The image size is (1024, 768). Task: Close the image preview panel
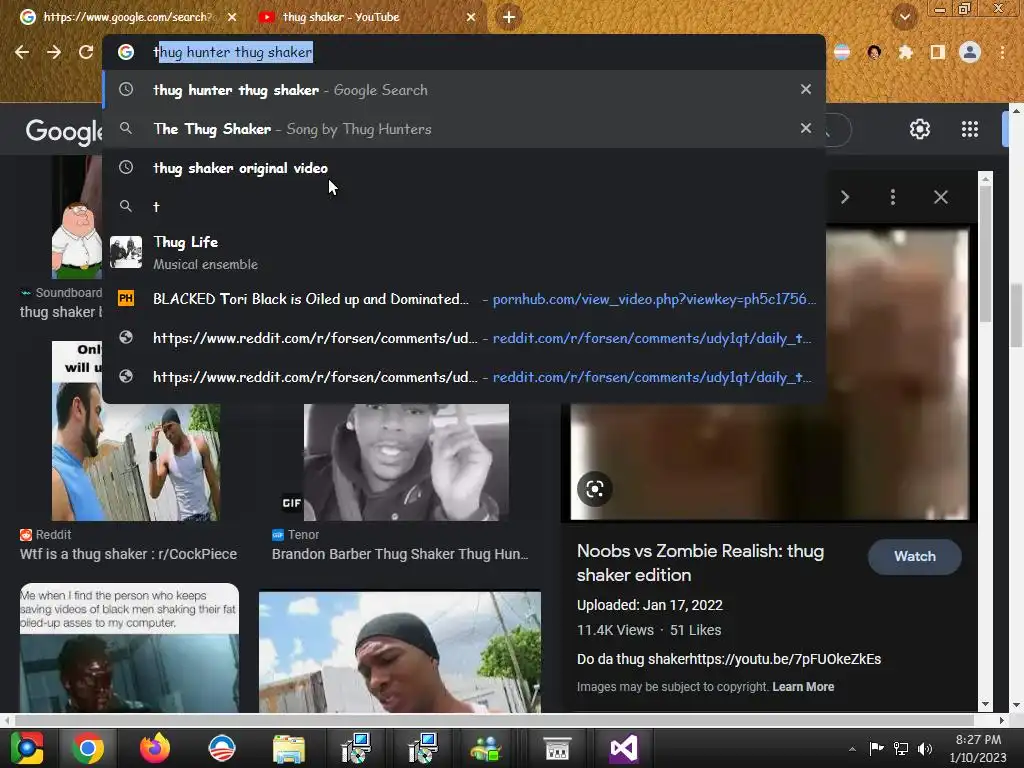(x=940, y=197)
